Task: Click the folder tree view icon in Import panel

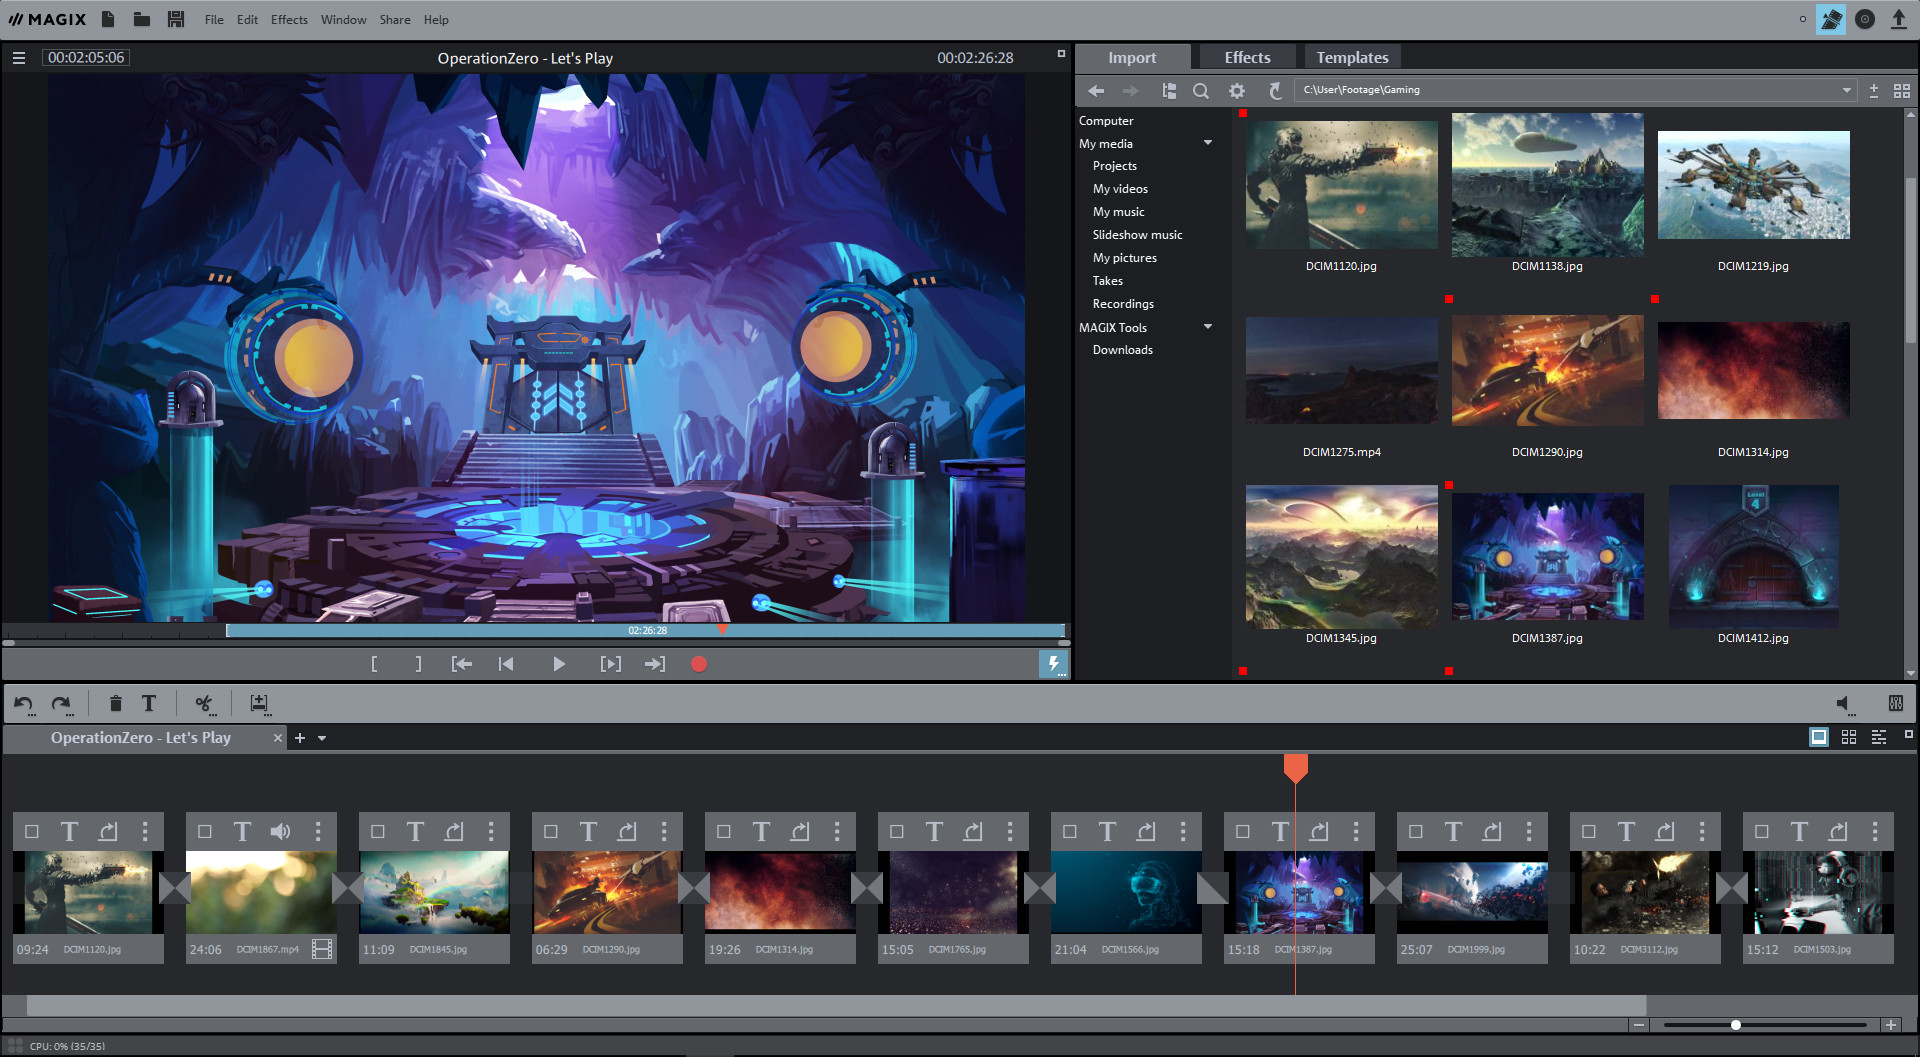Action: 1168,90
